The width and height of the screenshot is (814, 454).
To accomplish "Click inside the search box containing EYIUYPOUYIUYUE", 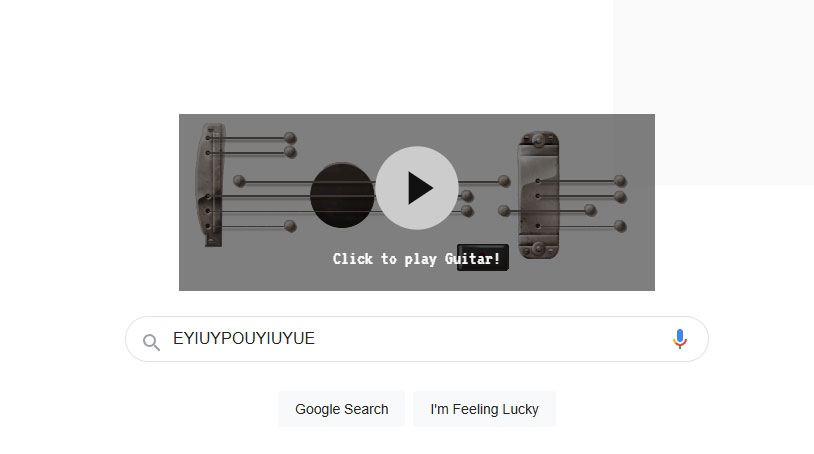I will [x=417, y=339].
